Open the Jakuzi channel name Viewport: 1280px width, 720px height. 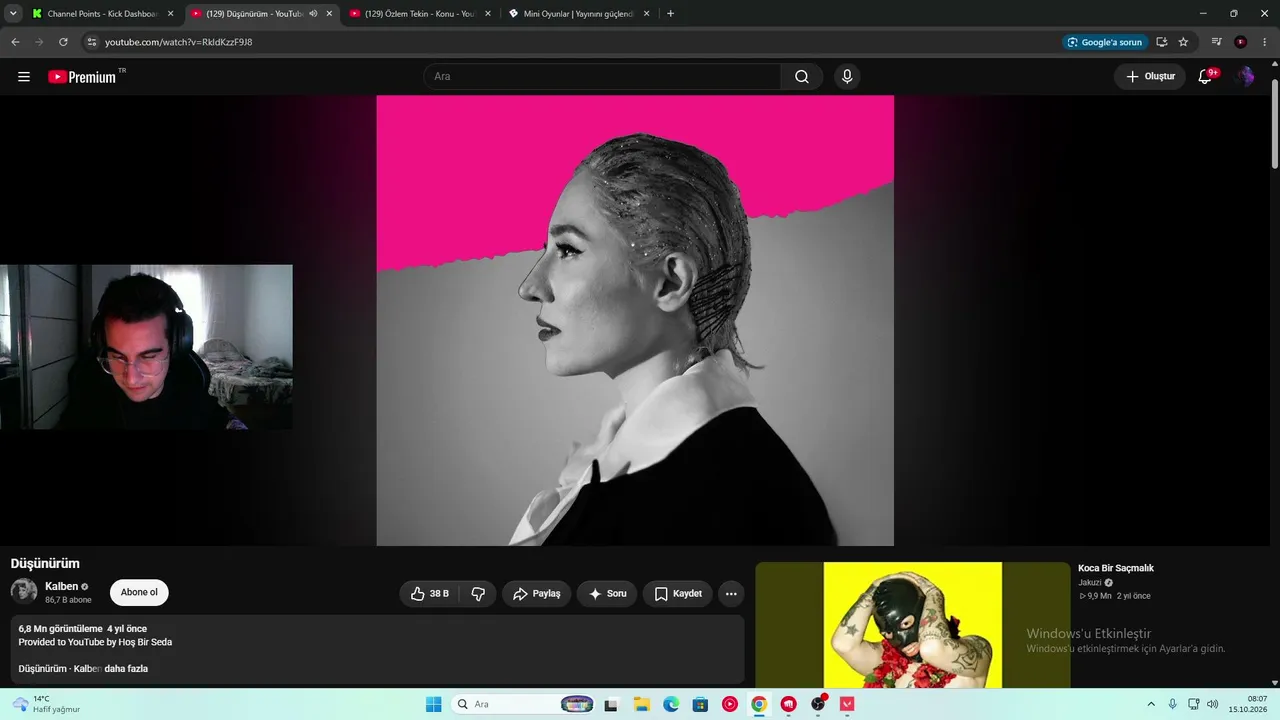[1089, 583]
